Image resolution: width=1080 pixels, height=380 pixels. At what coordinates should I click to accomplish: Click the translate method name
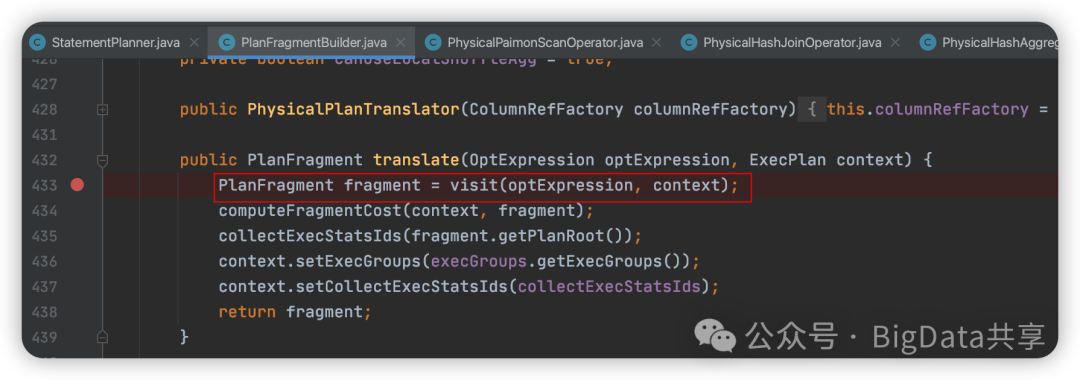tap(415, 160)
